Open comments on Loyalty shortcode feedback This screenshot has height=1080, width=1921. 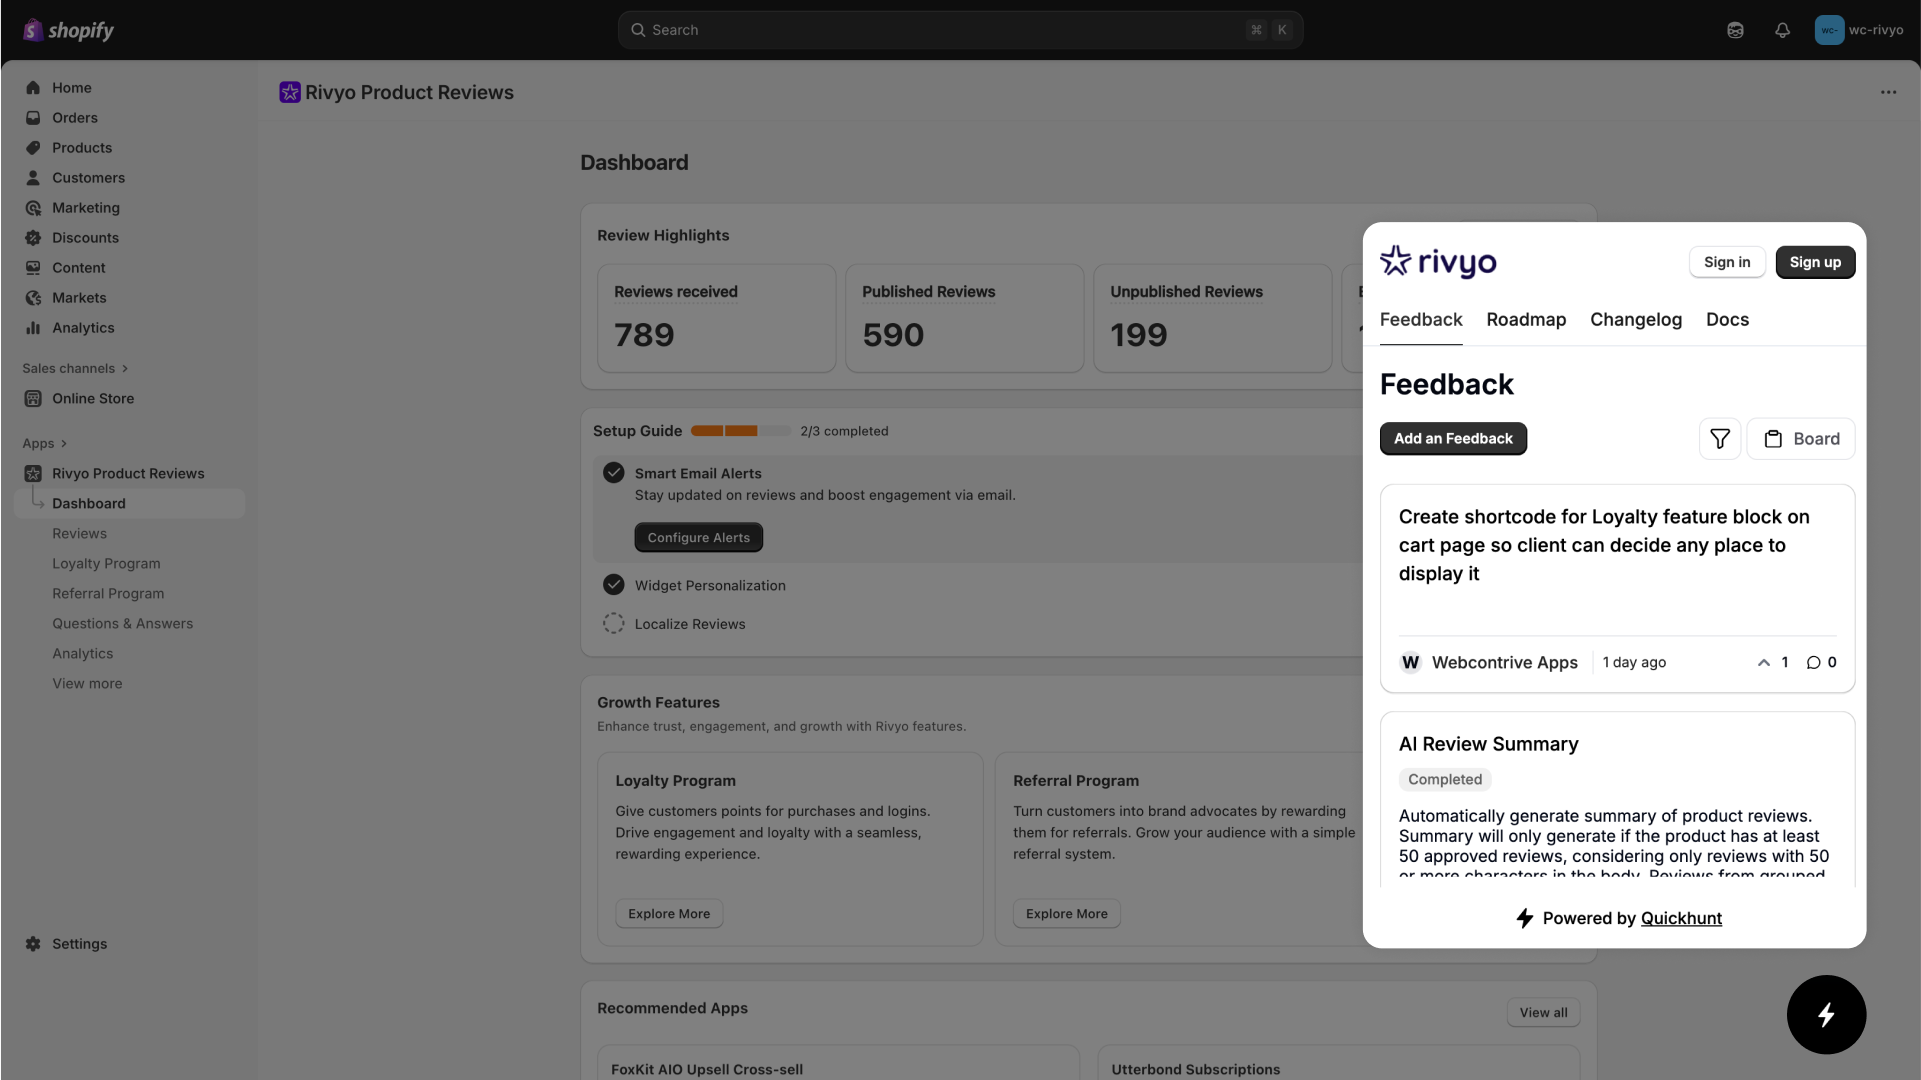(x=1821, y=662)
